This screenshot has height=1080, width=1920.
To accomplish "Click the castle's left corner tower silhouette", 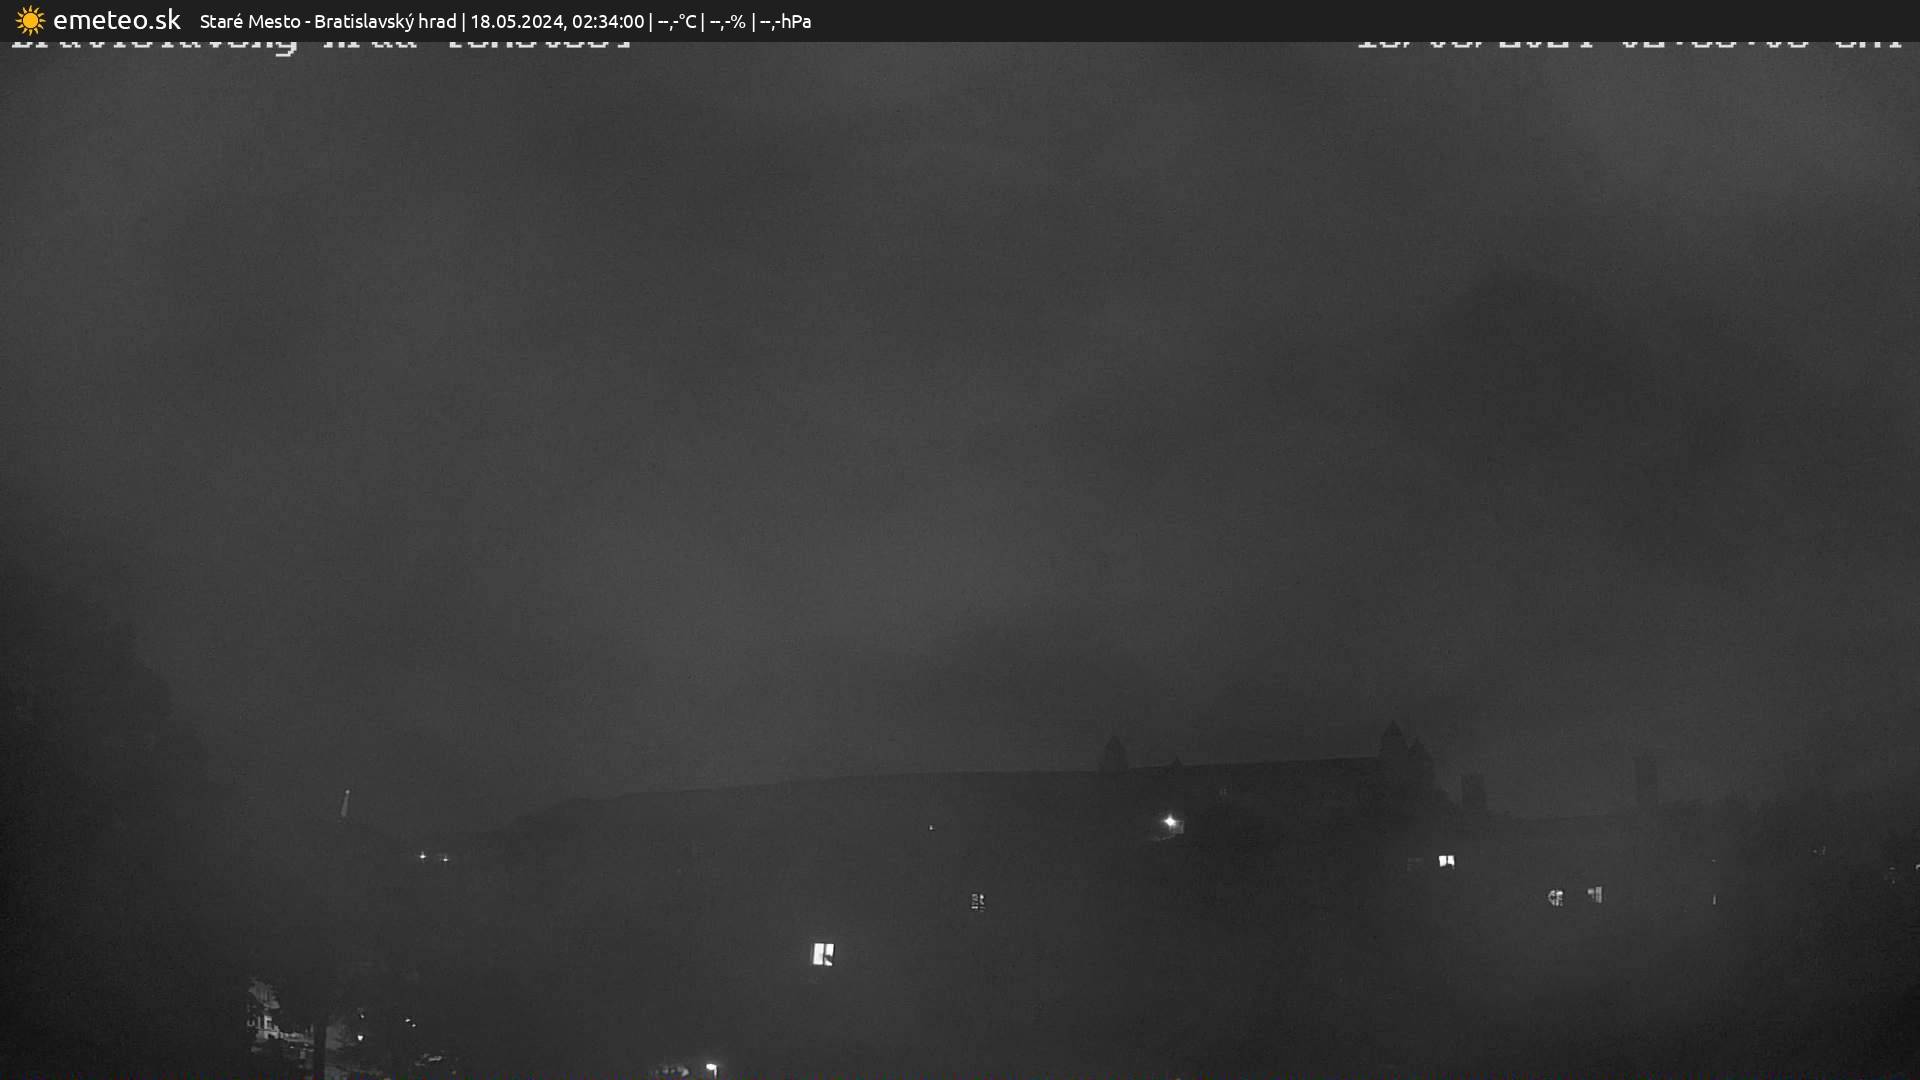I will [1112, 755].
